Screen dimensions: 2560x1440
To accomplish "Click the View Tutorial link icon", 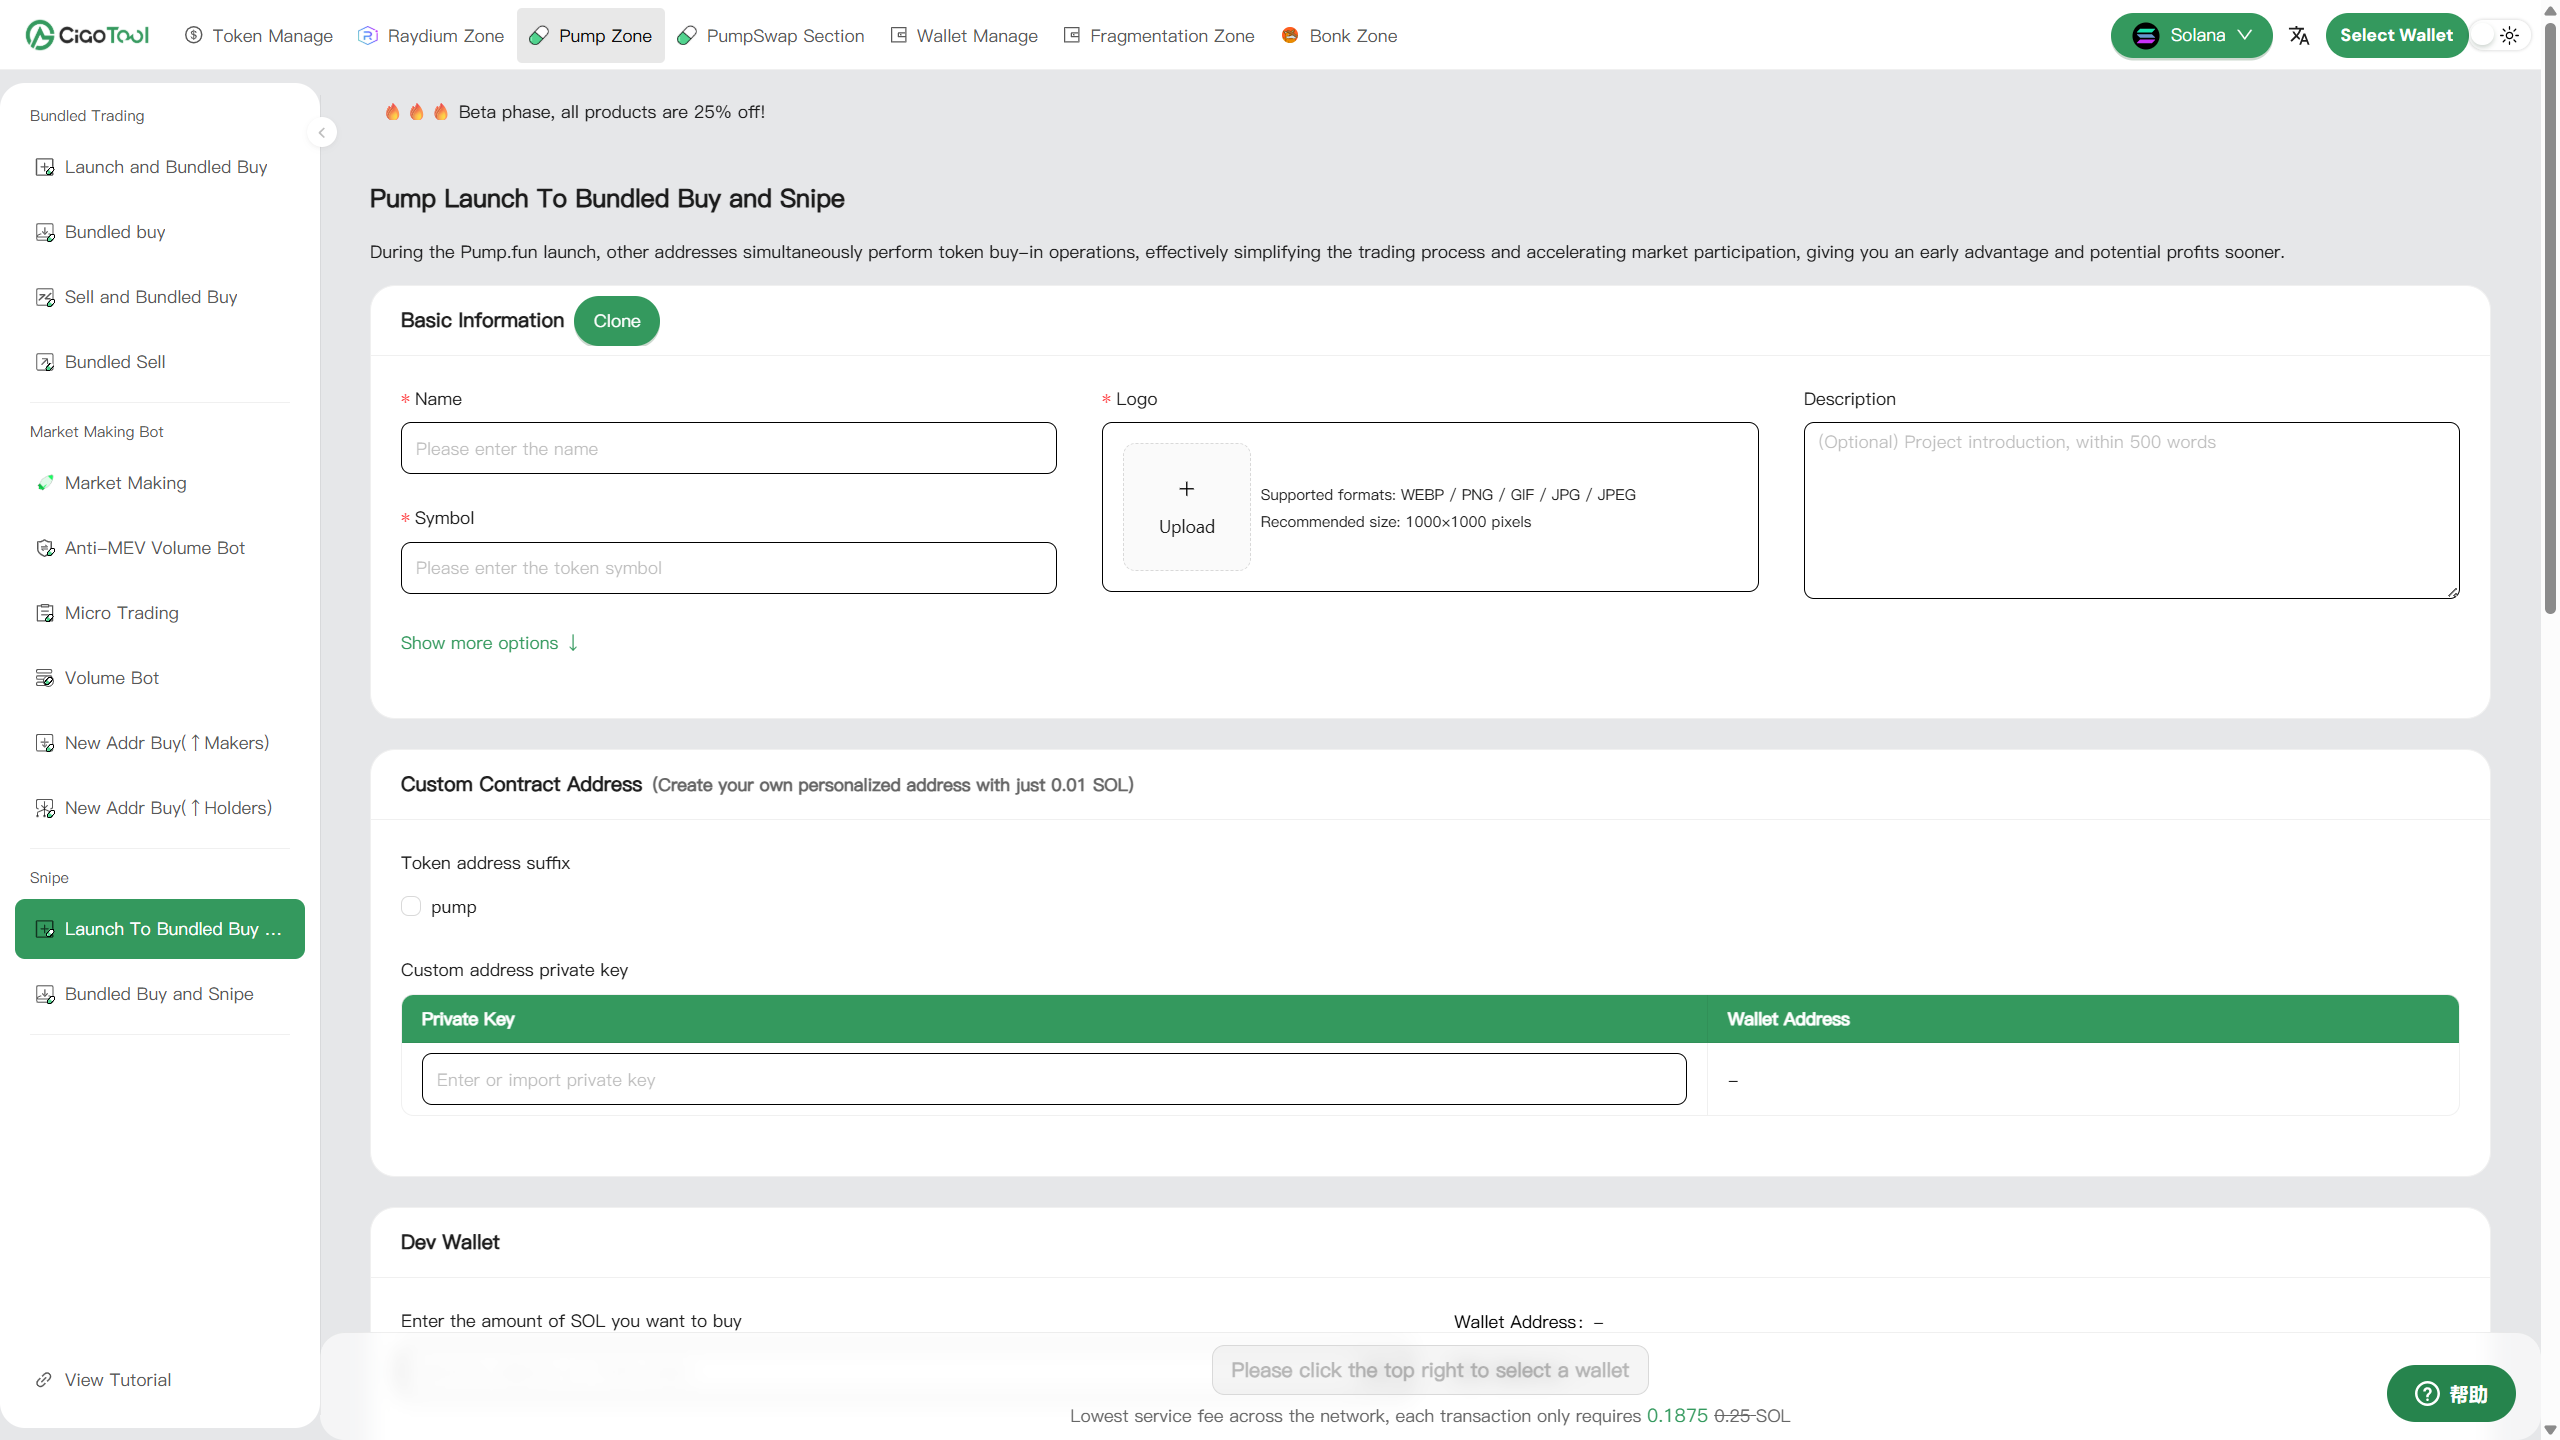I will [x=44, y=1380].
